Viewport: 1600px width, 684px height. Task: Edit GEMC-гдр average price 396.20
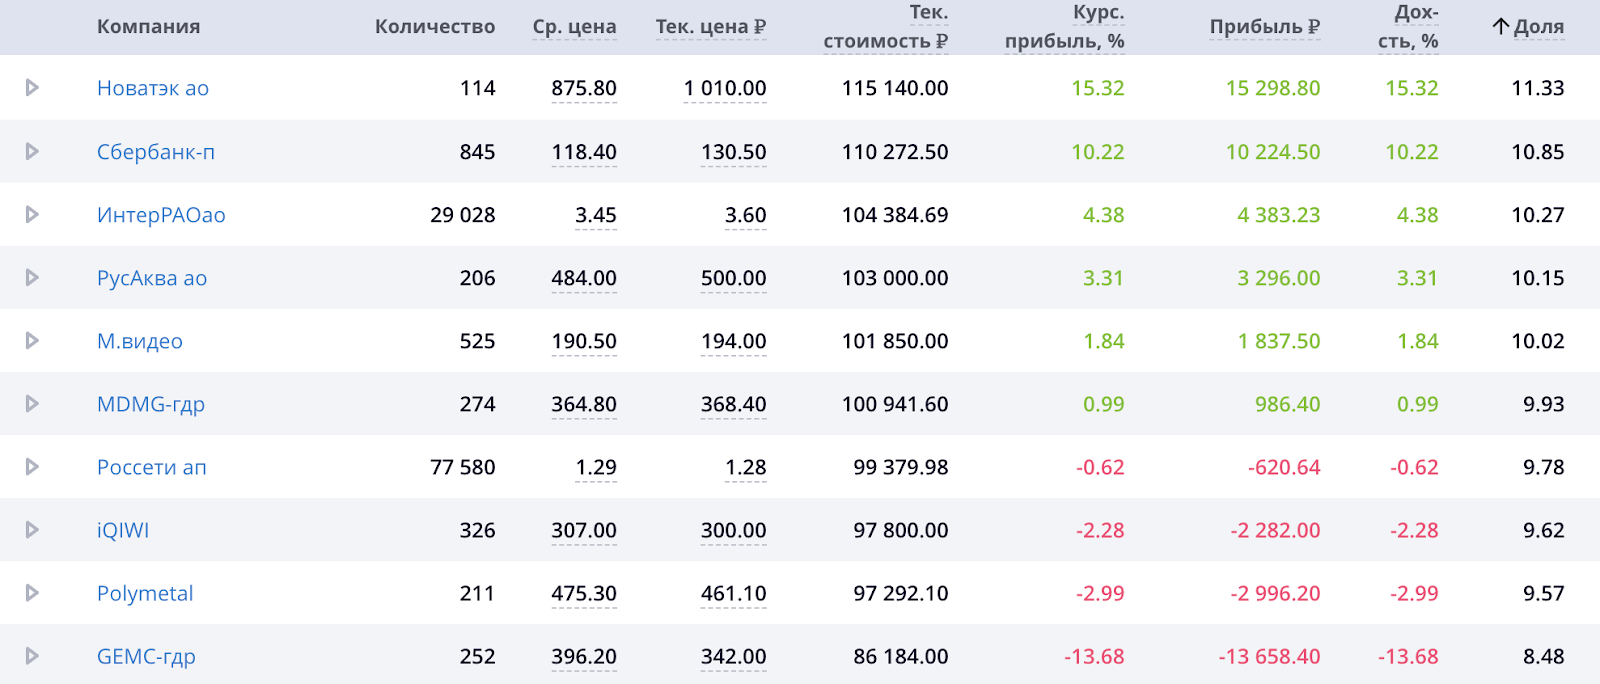click(x=584, y=657)
